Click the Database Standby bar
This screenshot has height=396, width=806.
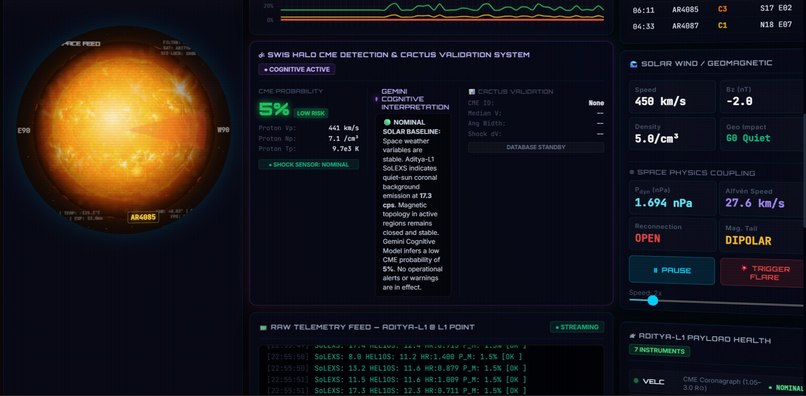[x=536, y=147]
